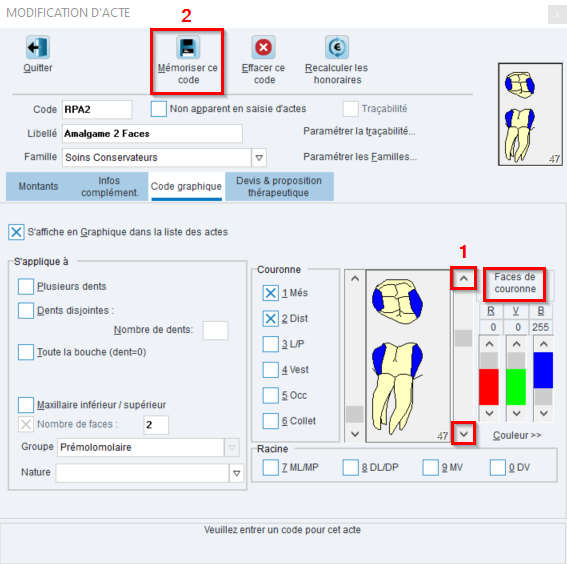Check the 9 MV root box

point(430,467)
